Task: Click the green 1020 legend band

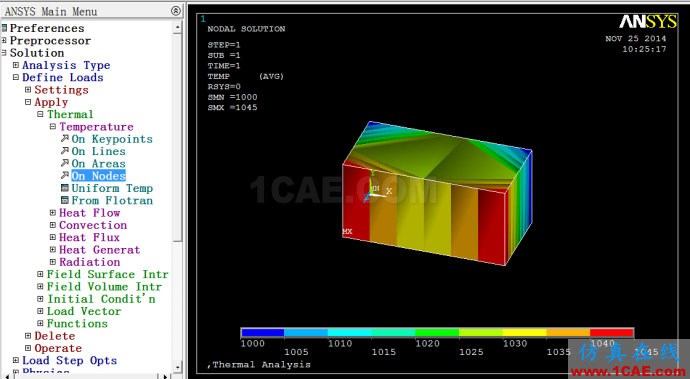Action: point(437,332)
